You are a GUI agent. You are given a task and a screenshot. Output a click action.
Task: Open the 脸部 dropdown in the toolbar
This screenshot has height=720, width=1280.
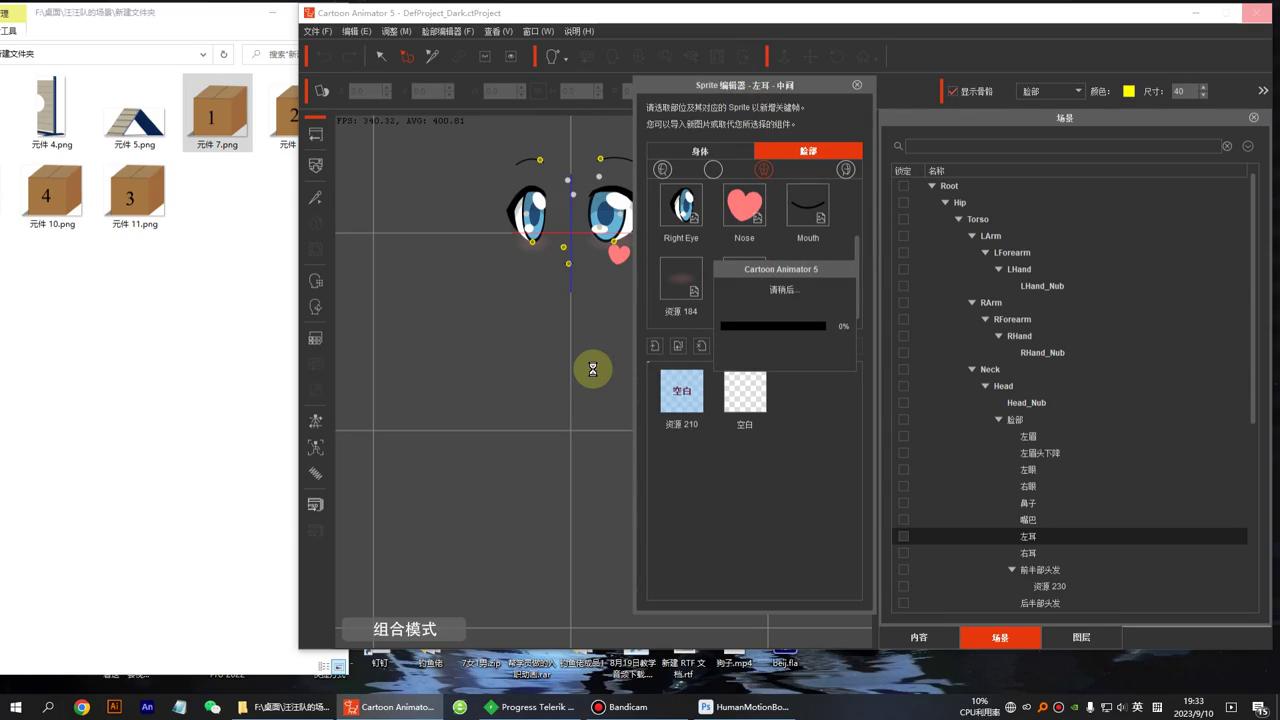1050,91
